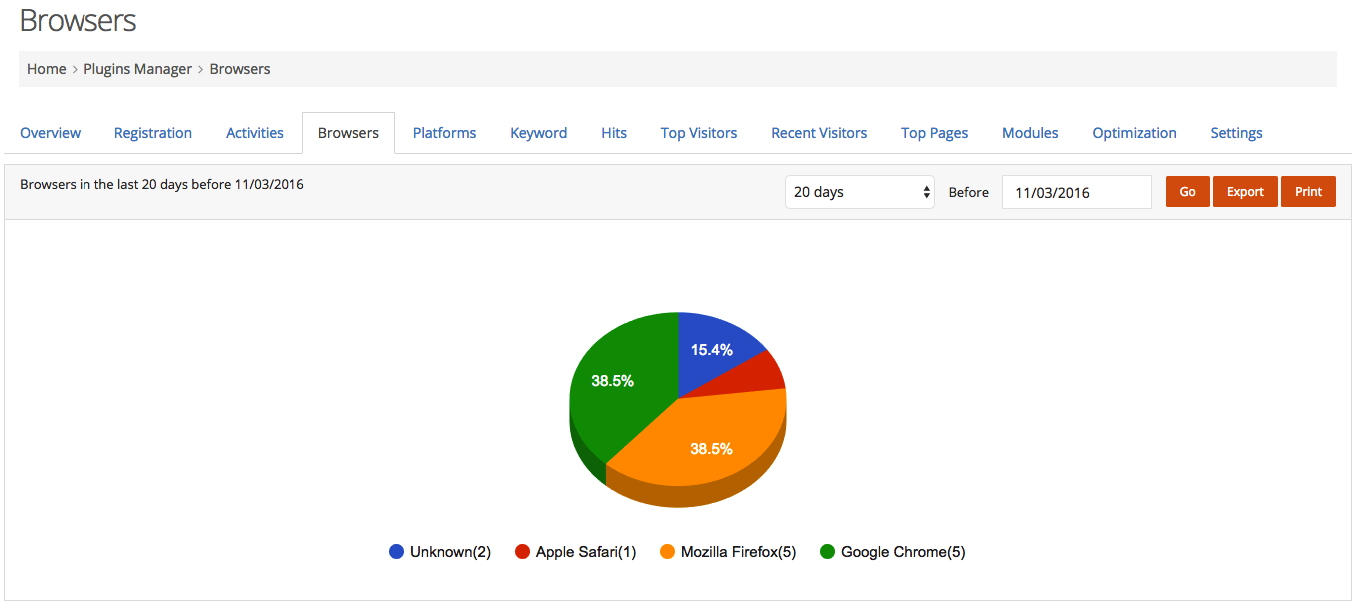Go to the Platforms tab

click(x=444, y=133)
